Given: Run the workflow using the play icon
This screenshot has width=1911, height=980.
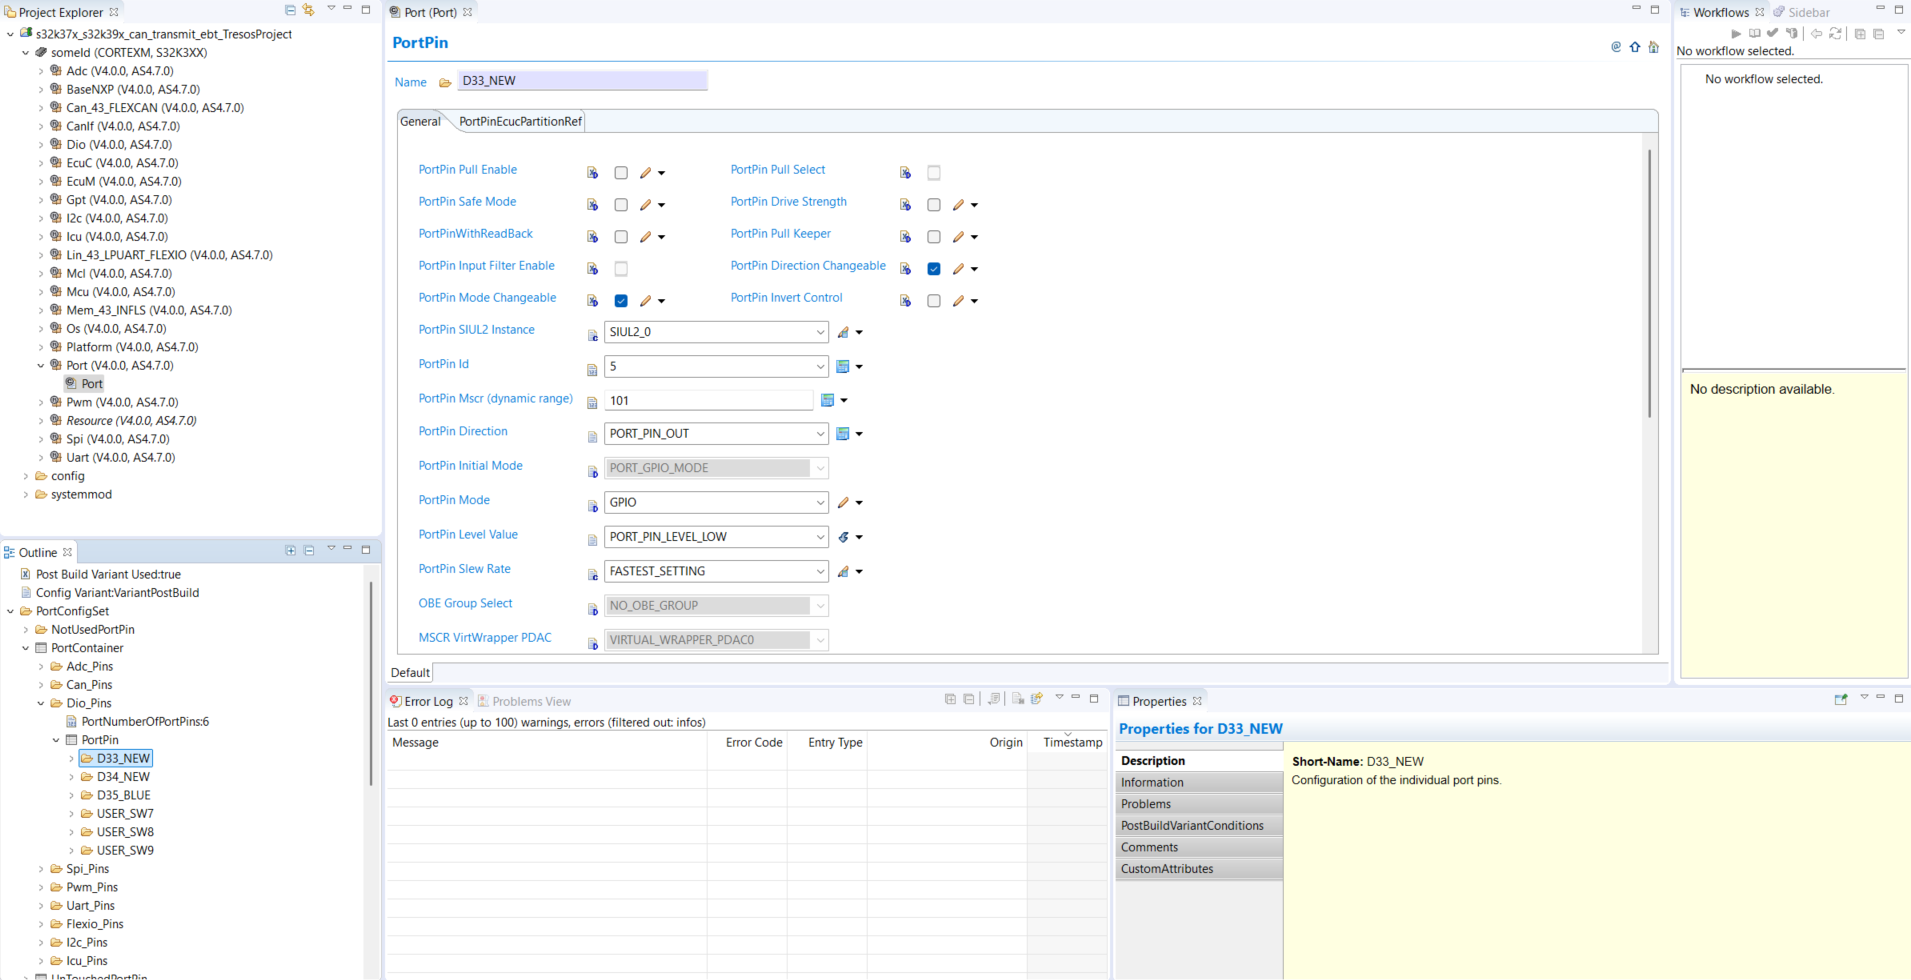Looking at the screenshot, I should [1736, 33].
